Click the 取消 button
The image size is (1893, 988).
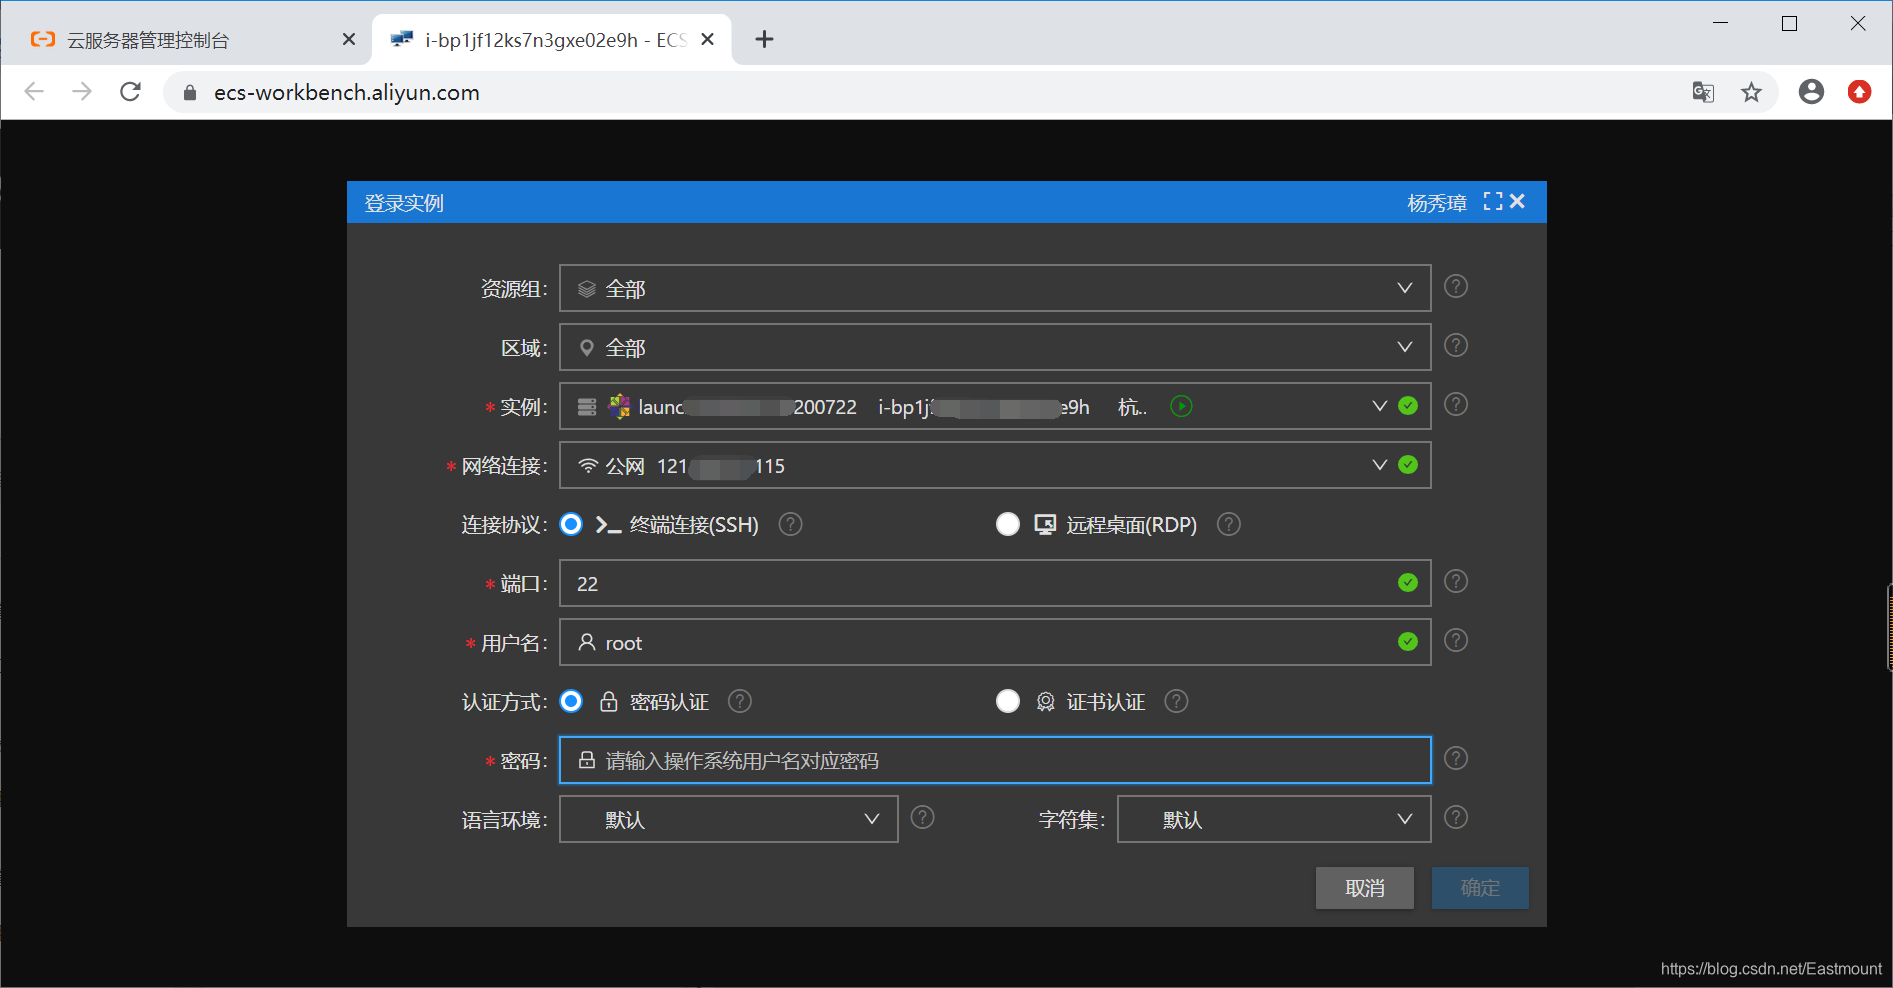click(1364, 888)
